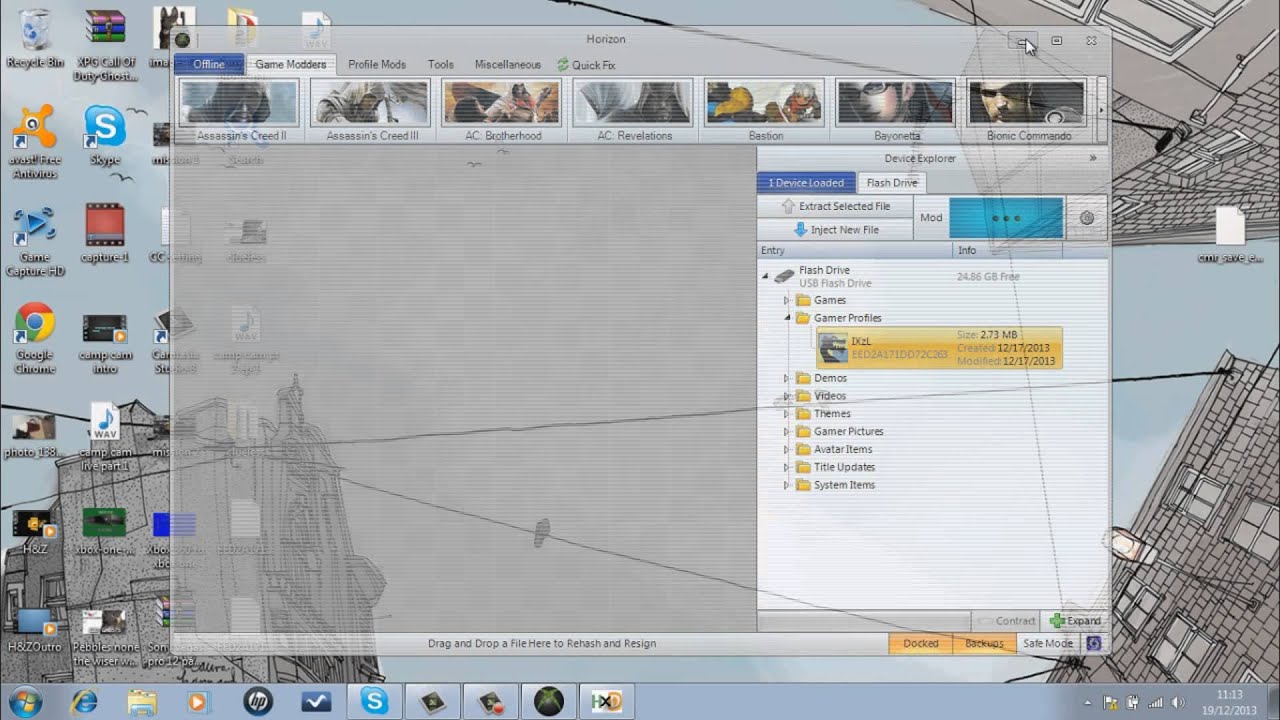Viewport: 1280px width, 720px height.
Task: Switch to the Game Modders tab
Action: (x=291, y=65)
